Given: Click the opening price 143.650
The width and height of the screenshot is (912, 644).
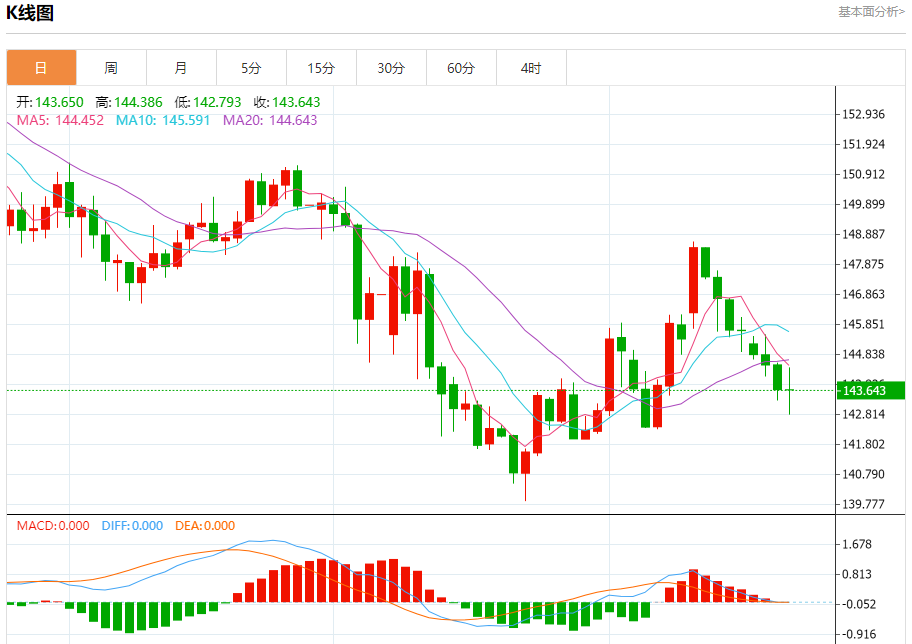Looking at the screenshot, I should click(x=59, y=102).
